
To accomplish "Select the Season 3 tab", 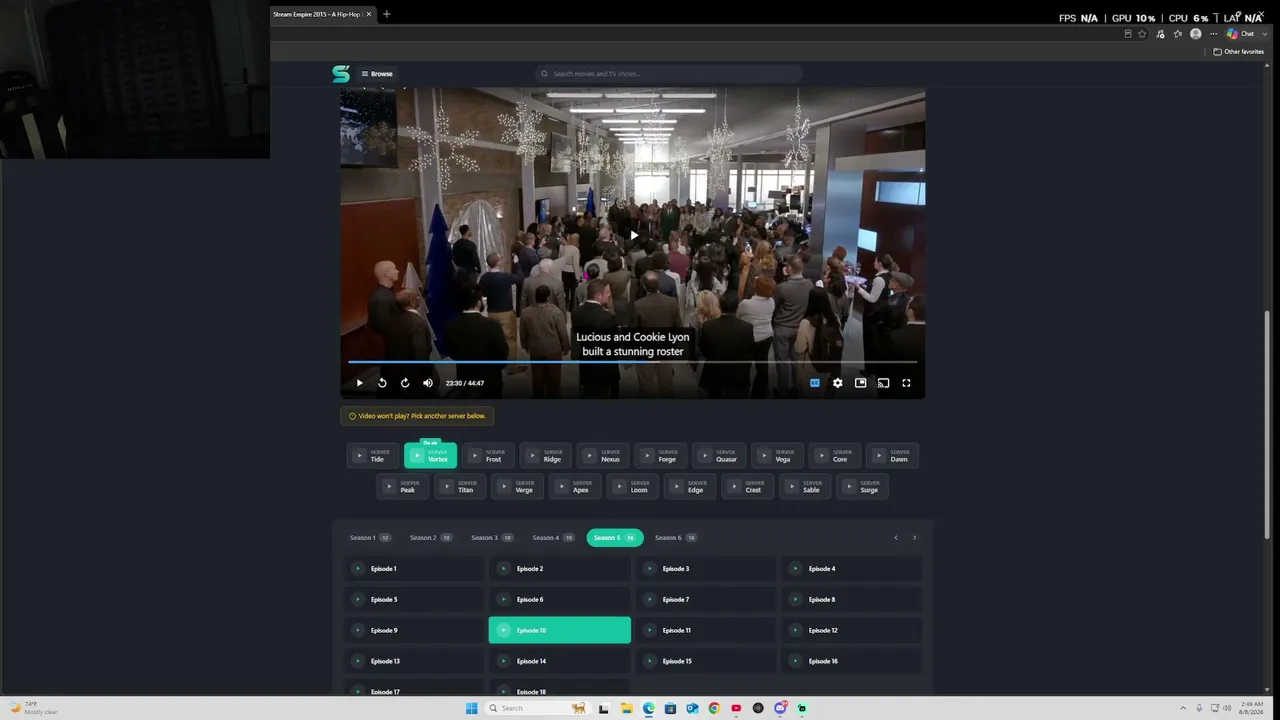I will (492, 538).
